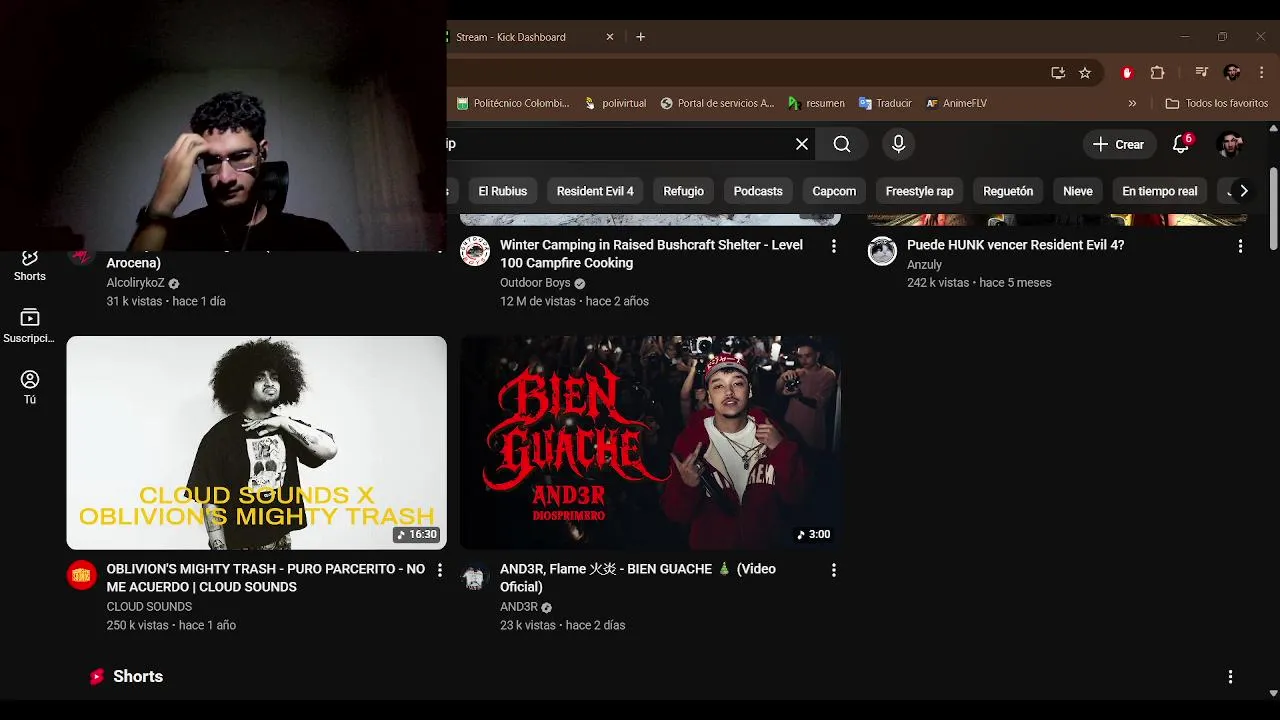This screenshot has width=1280, height=720.
Task: Open the CLOUD SOUNDS channel name
Action: pyautogui.click(x=149, y=607)
